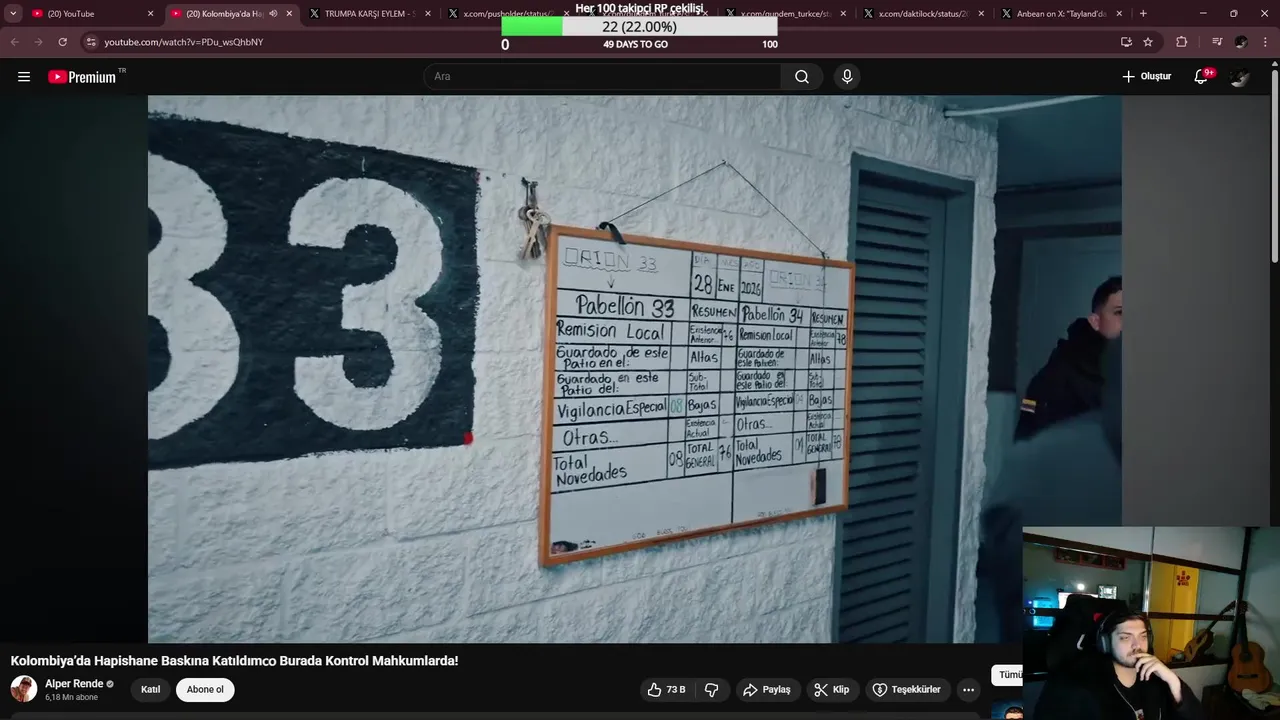
Task: Click the Abone ol subscribe button
Action: point(205,690)
